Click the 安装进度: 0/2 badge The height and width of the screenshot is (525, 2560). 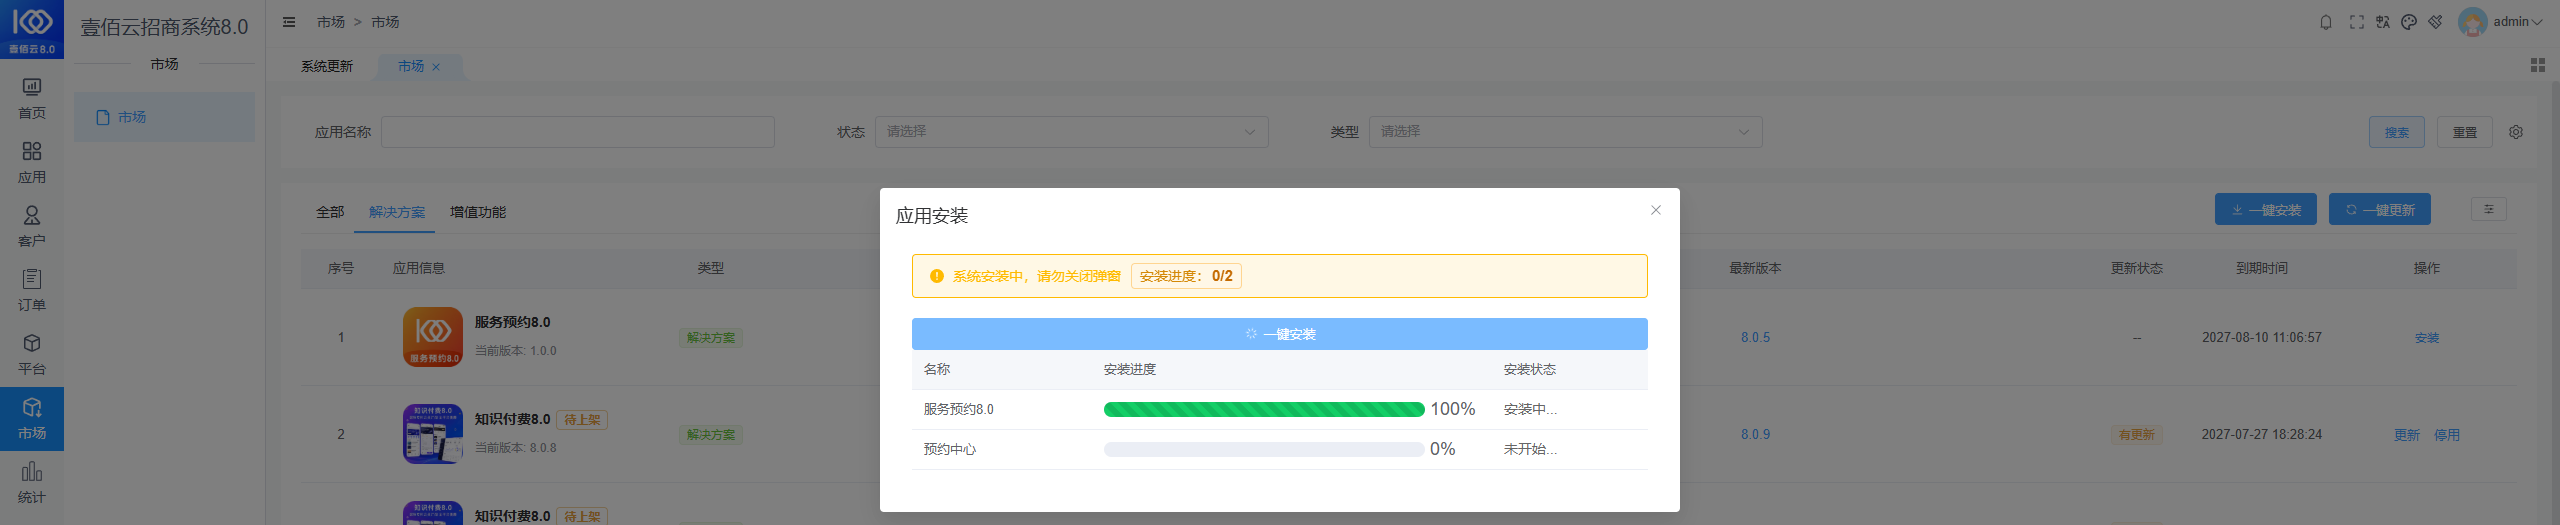[x=1186, y=276]
